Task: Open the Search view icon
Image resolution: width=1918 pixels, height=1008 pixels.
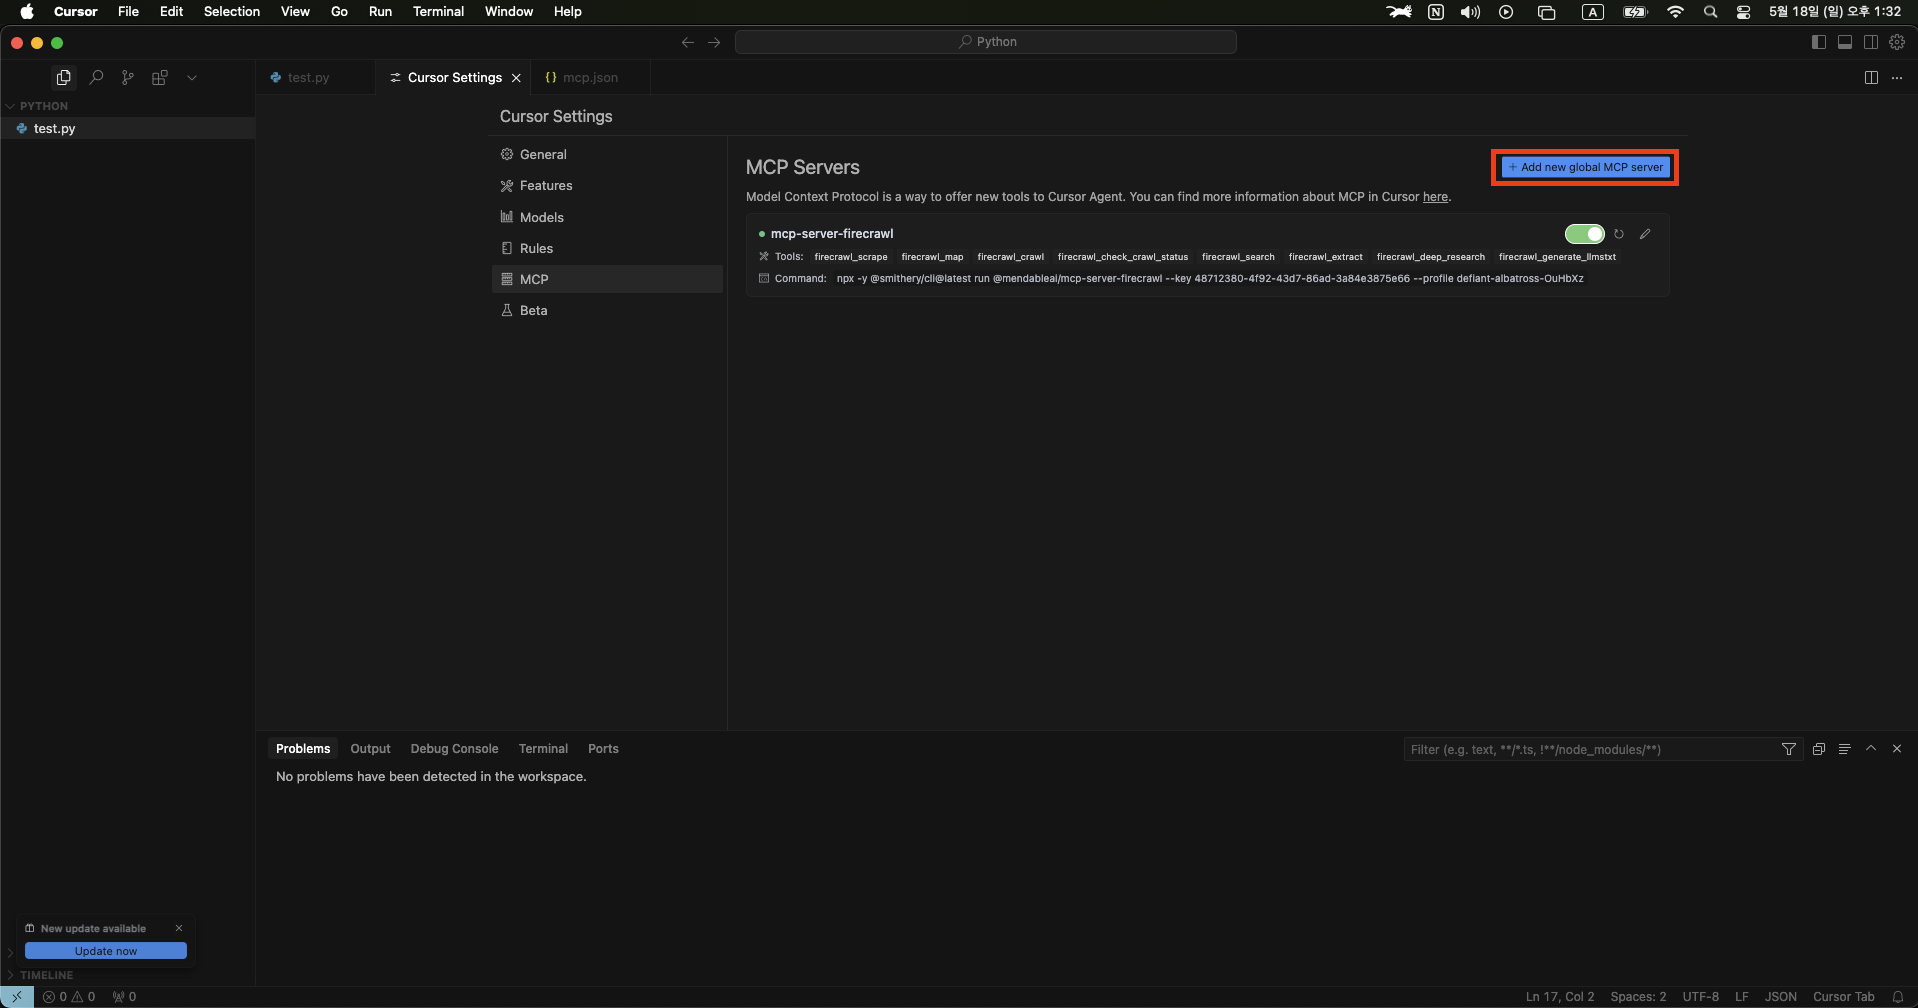Action: [96, 77]
